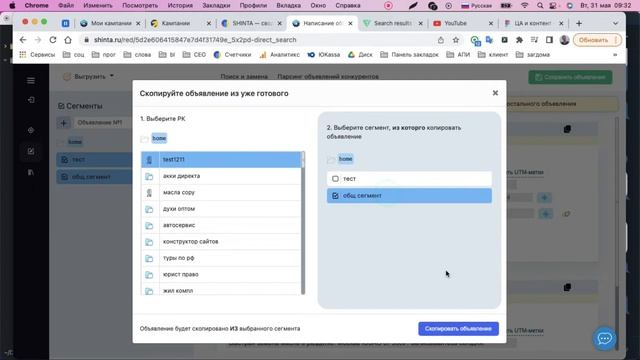Open the Chrome extensions puzzle icon
This screenshot has height=360, width=640.
tap(519, 40)
